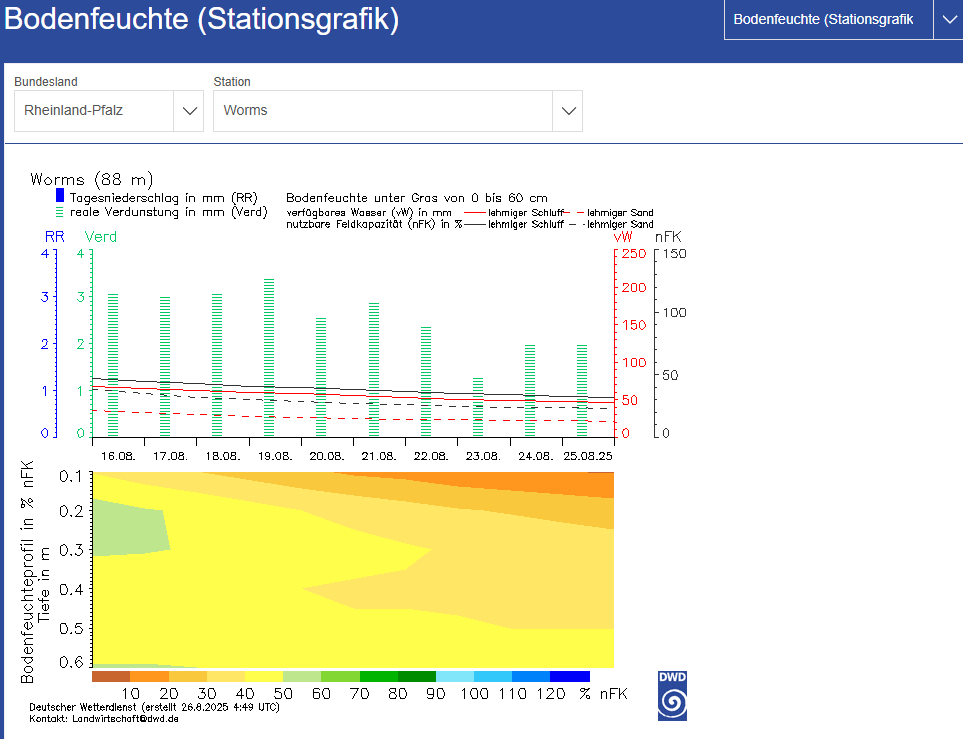The width and height of the screenshot is (963, 739).
Task: Click the chevron arrow in the Bundesland box
Action: point(189,111)
